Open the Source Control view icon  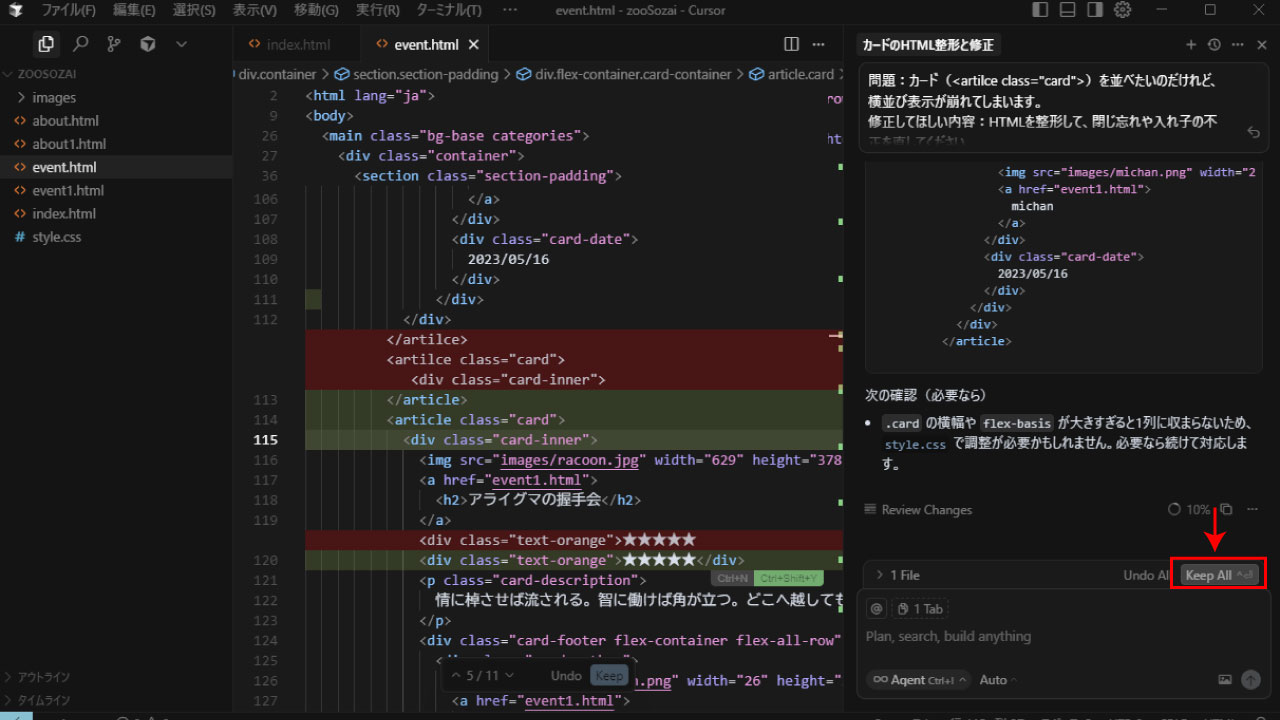pyautogui.click(x=114, y=44)
